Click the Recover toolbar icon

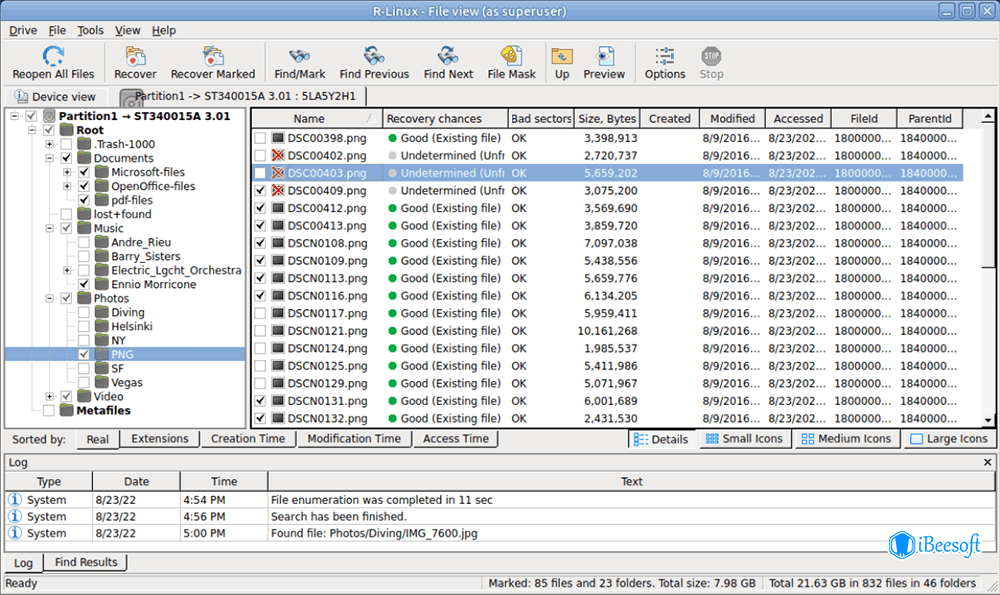(x=135, y=56)
